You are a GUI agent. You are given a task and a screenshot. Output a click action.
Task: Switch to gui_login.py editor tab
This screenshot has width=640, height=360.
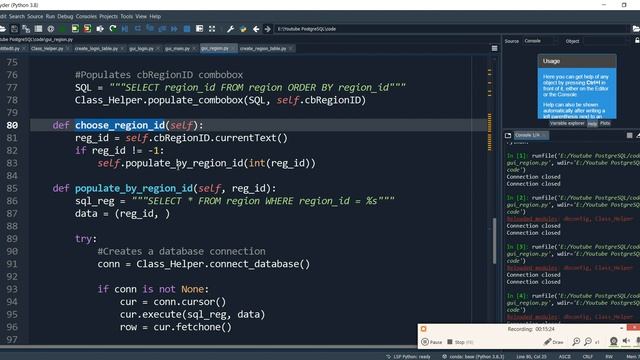(x=141, y=49)
